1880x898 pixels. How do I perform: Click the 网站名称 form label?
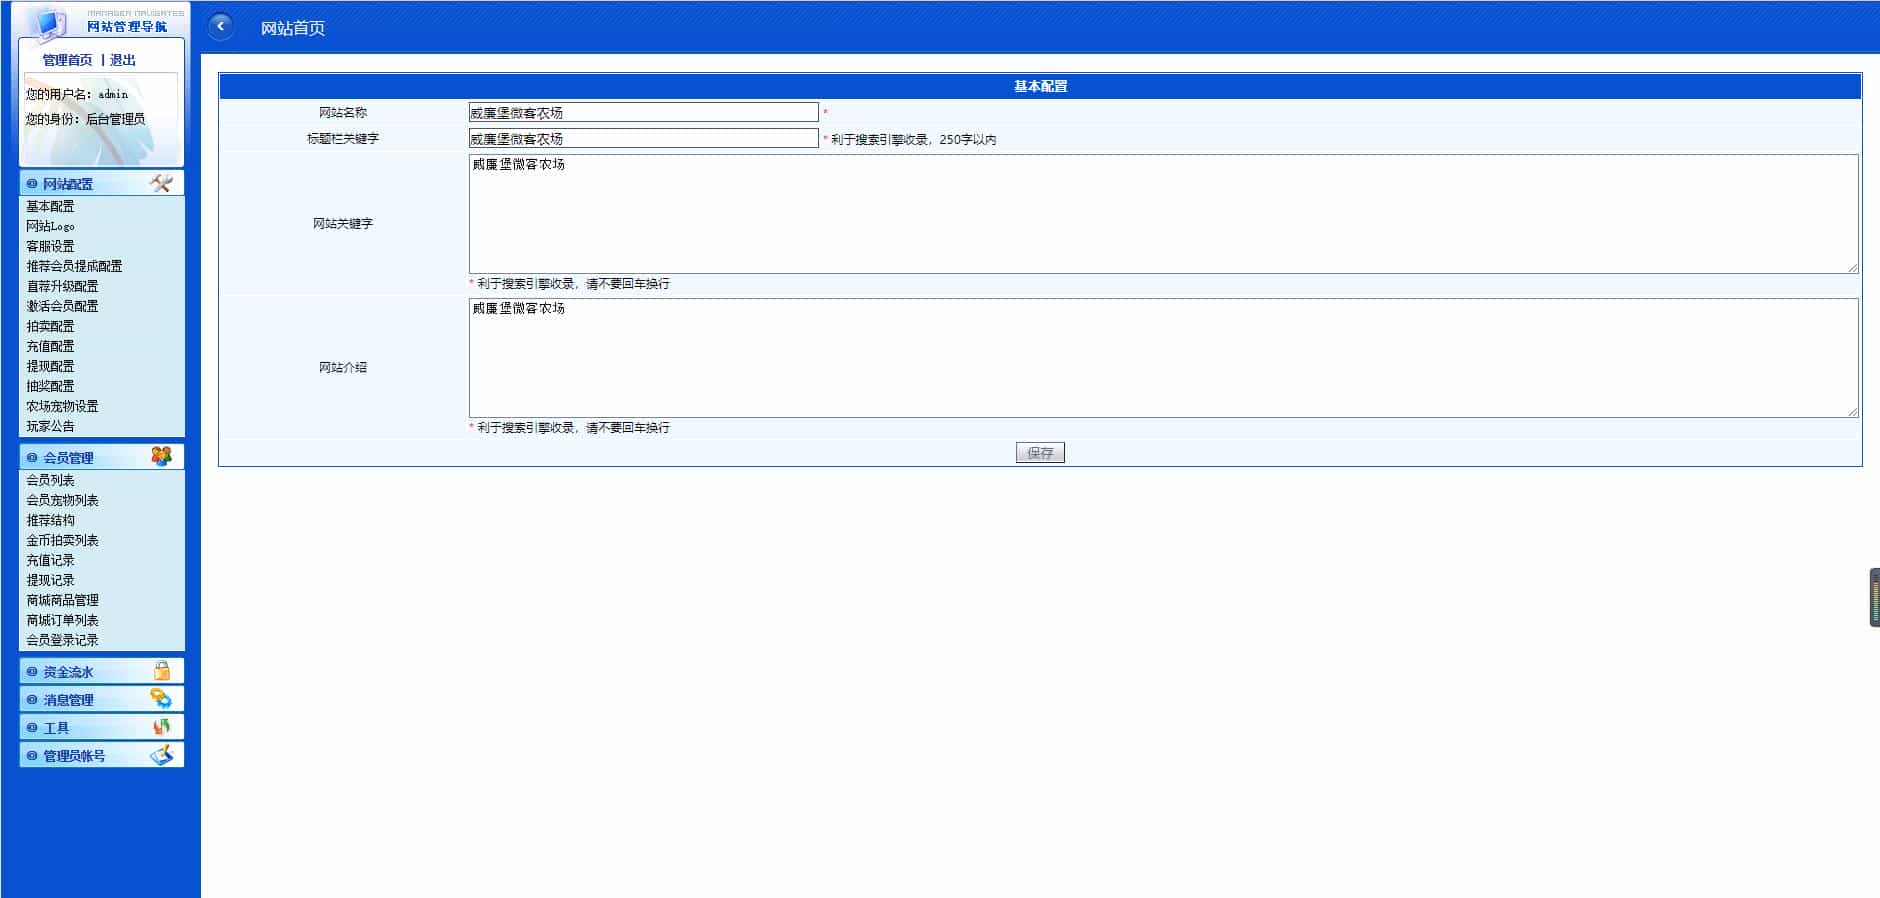pyautogui.click(x=343, y=113)
